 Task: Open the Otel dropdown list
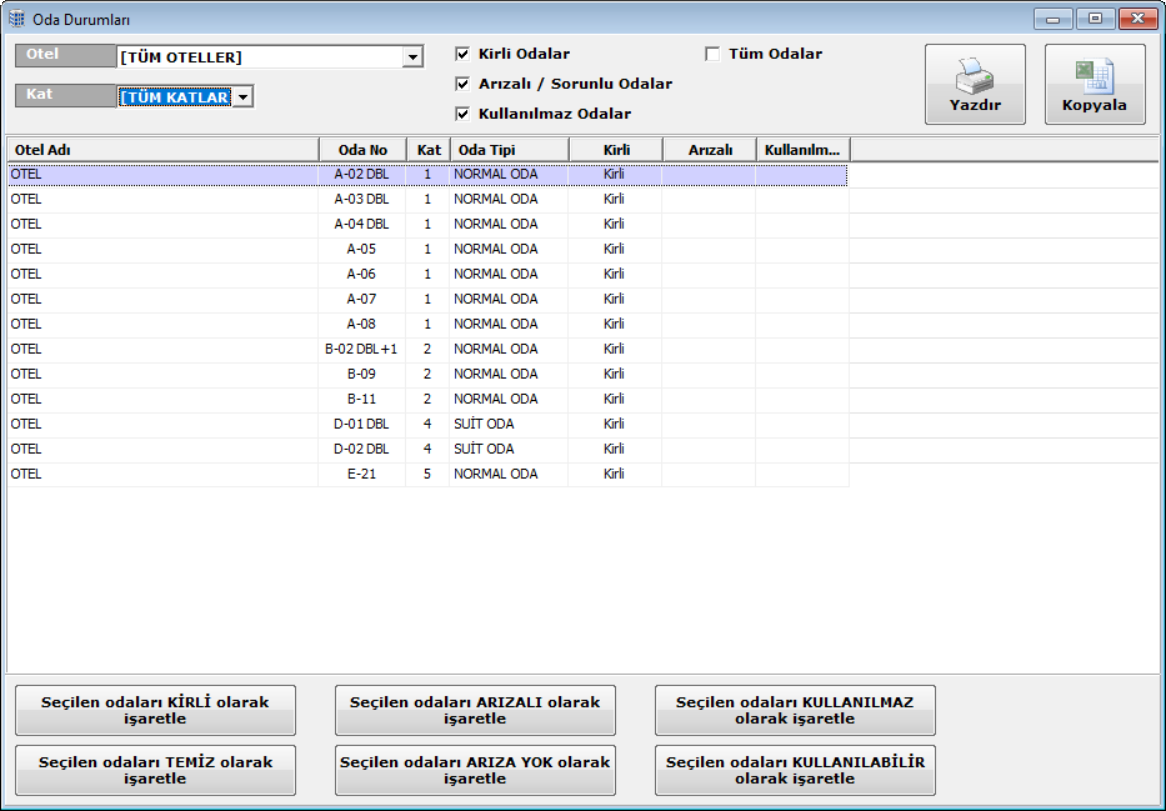413,58
